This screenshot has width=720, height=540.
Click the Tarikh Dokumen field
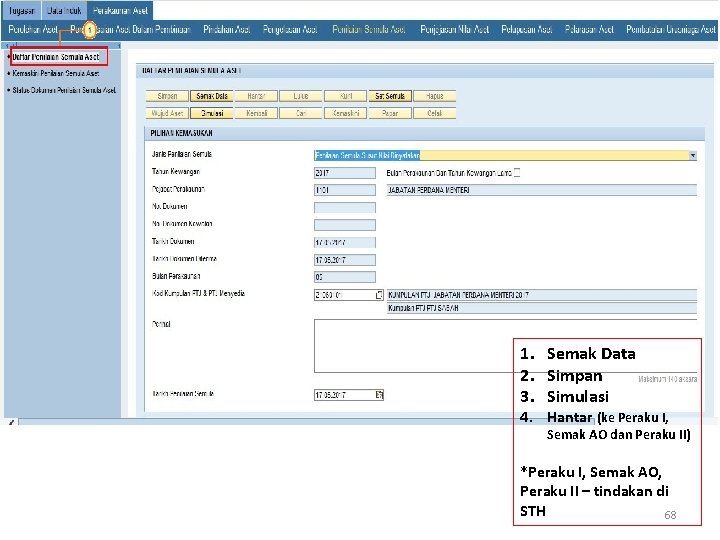click(345, 242)
